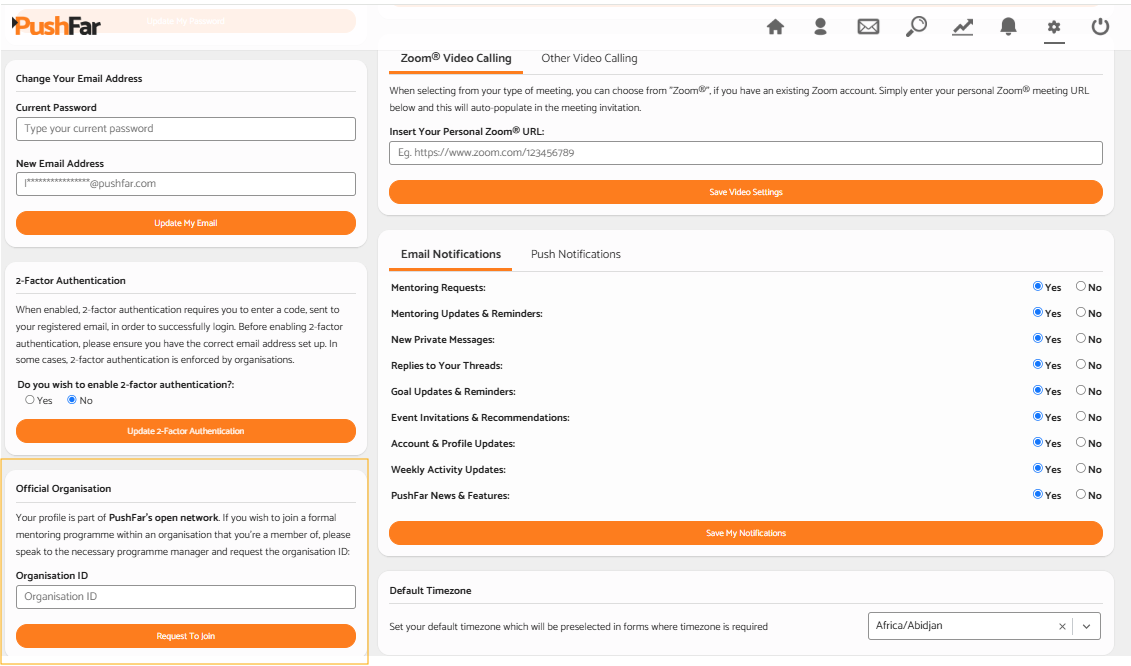The width and height of the screenshot is (1131, 666).
Task: Clear the Africa/Abidjan timezone selection
Action: (1062, 626)
